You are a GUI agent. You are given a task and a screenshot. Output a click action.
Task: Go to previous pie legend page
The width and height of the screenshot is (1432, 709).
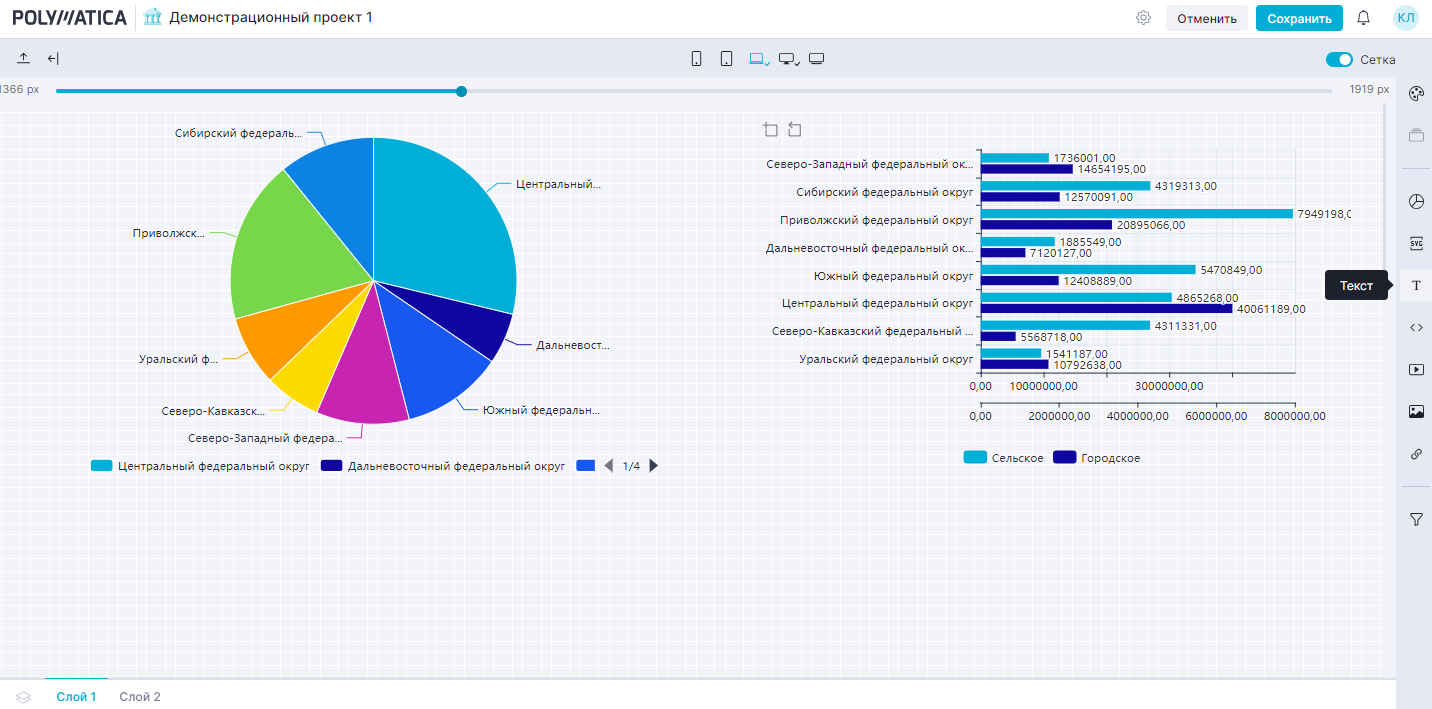(608, 466)
